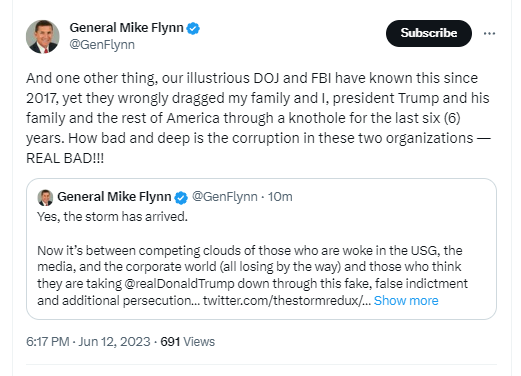Click the Subscribe button
This screenshot has height=376, width=521.
[x=429, y=33]
